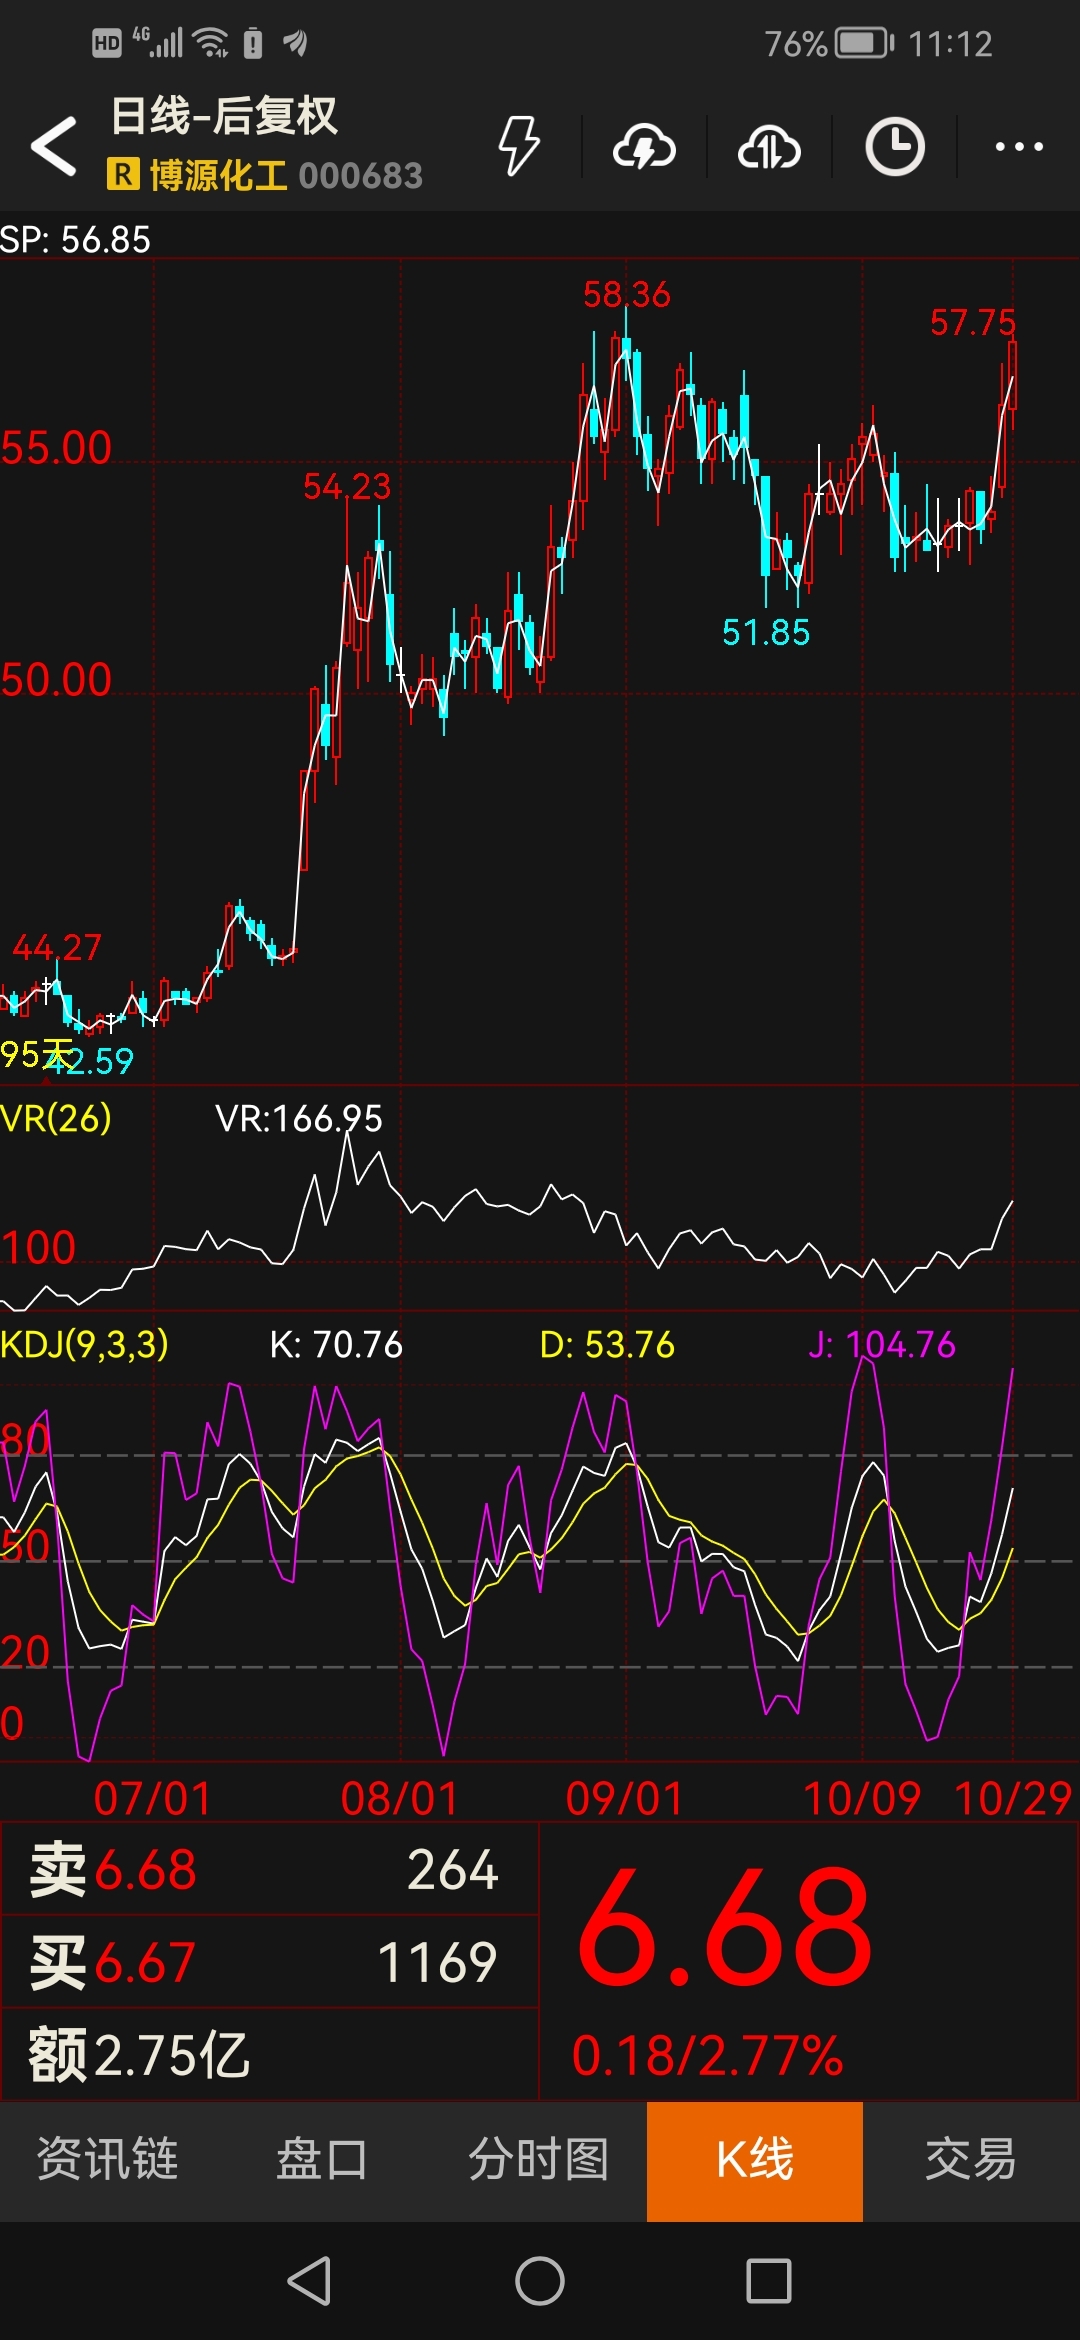This screenshot has width=1080, height=2340.
Task: Tap the 卖 6.68 sell quote row
Action: [x=270, y=1869]
